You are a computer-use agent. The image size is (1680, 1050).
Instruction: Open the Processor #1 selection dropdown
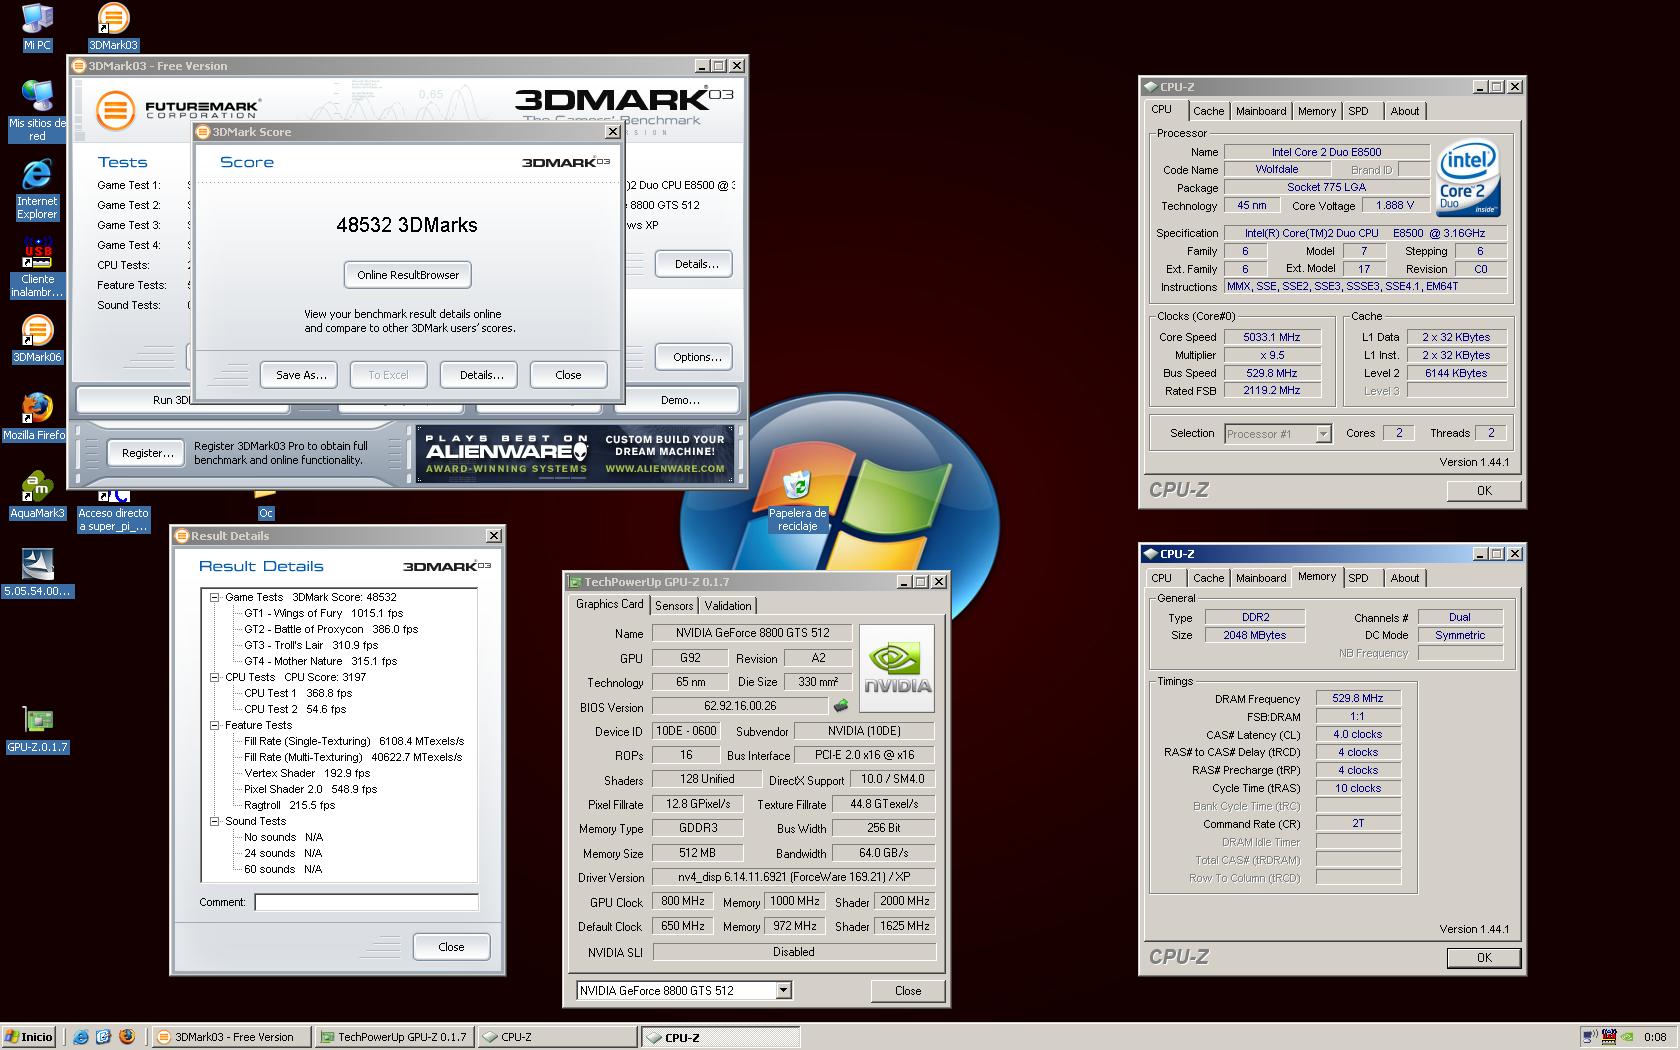tap(1323, 434)
